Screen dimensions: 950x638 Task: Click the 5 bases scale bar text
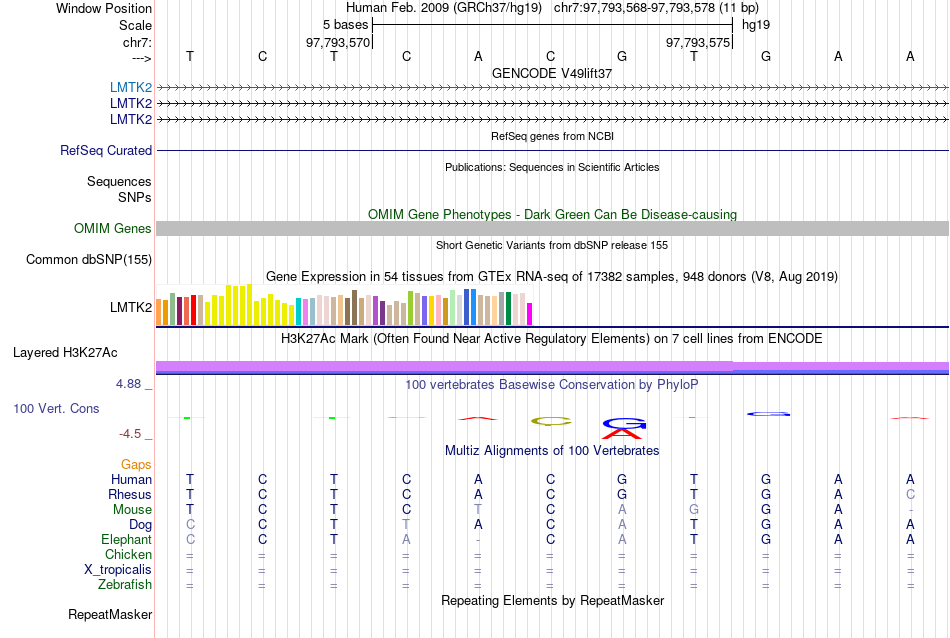pos(345,25)
